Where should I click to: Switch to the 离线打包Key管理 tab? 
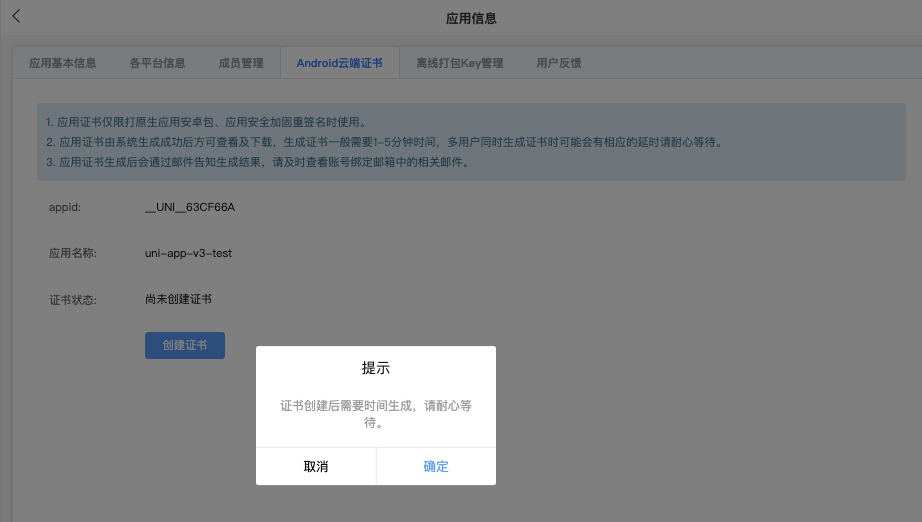click(460, 63)
